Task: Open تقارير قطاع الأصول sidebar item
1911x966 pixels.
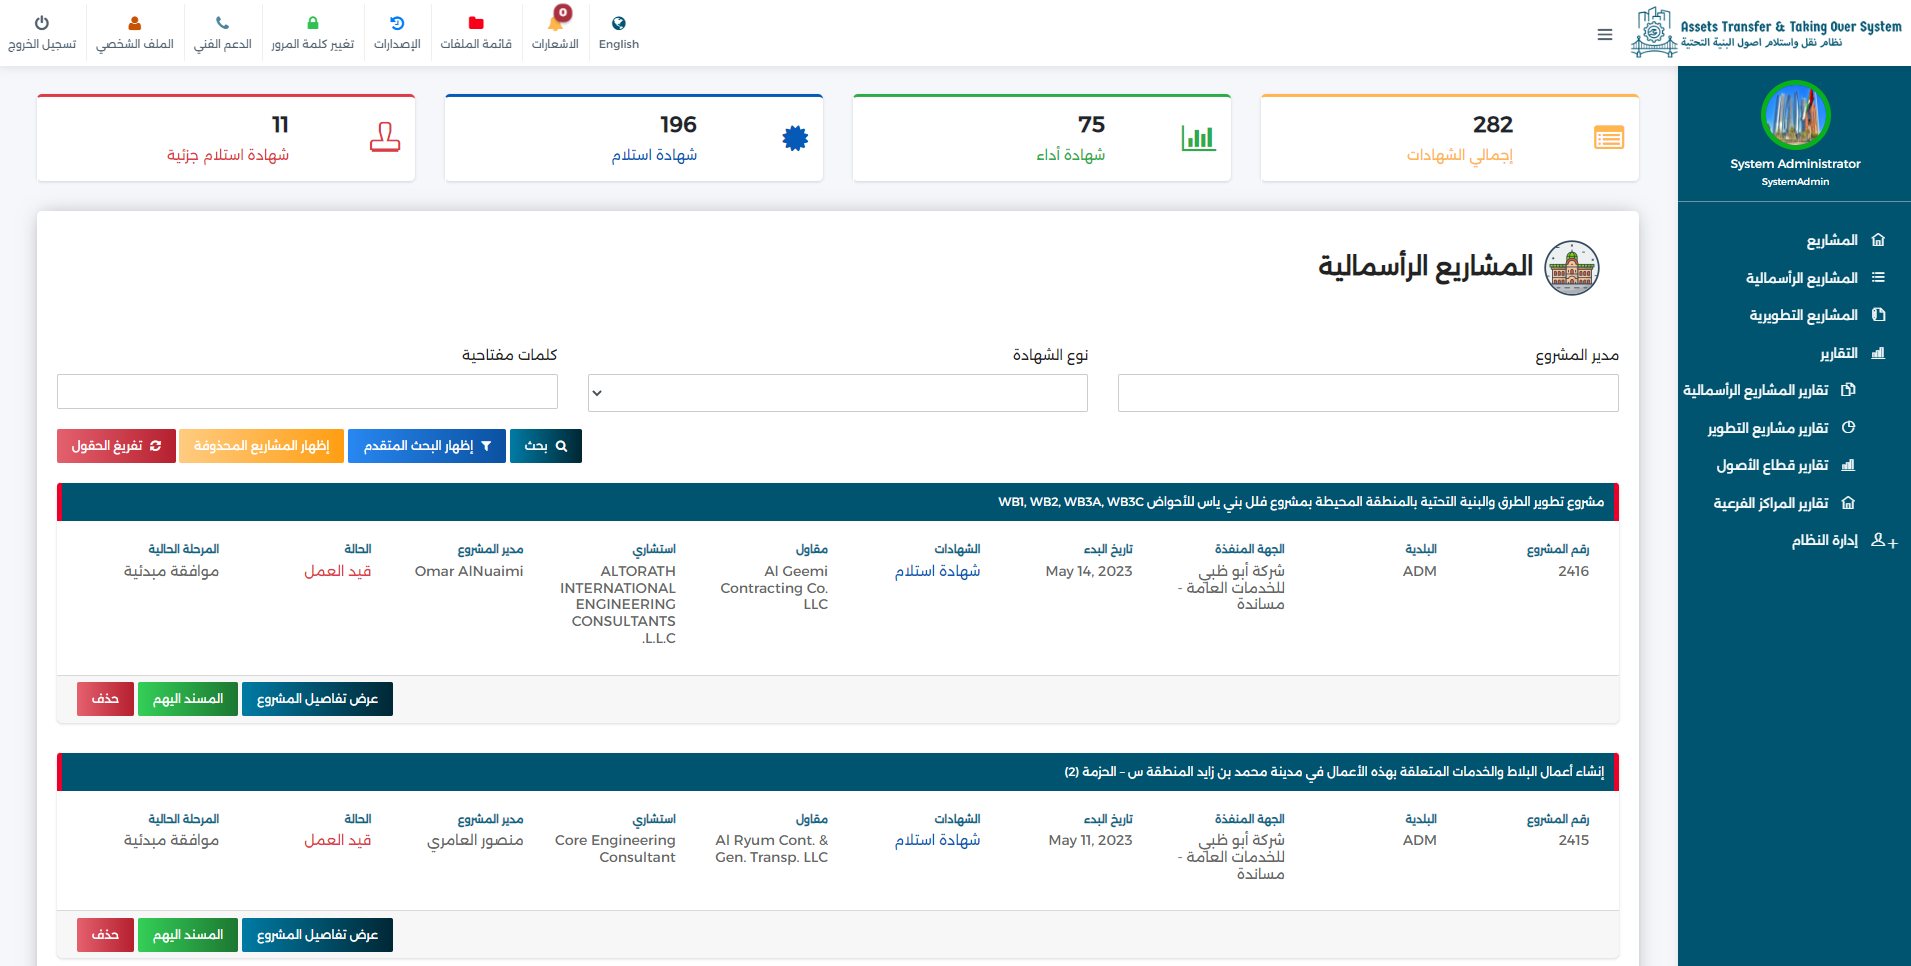Action: pyautogui.click(x=1772, y=465)
